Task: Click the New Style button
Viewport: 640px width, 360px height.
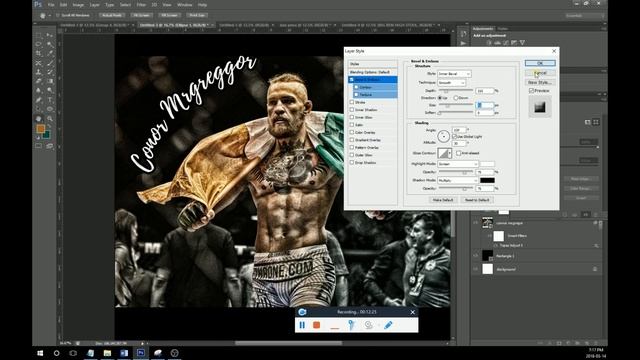Action: [x=540, y=82]
